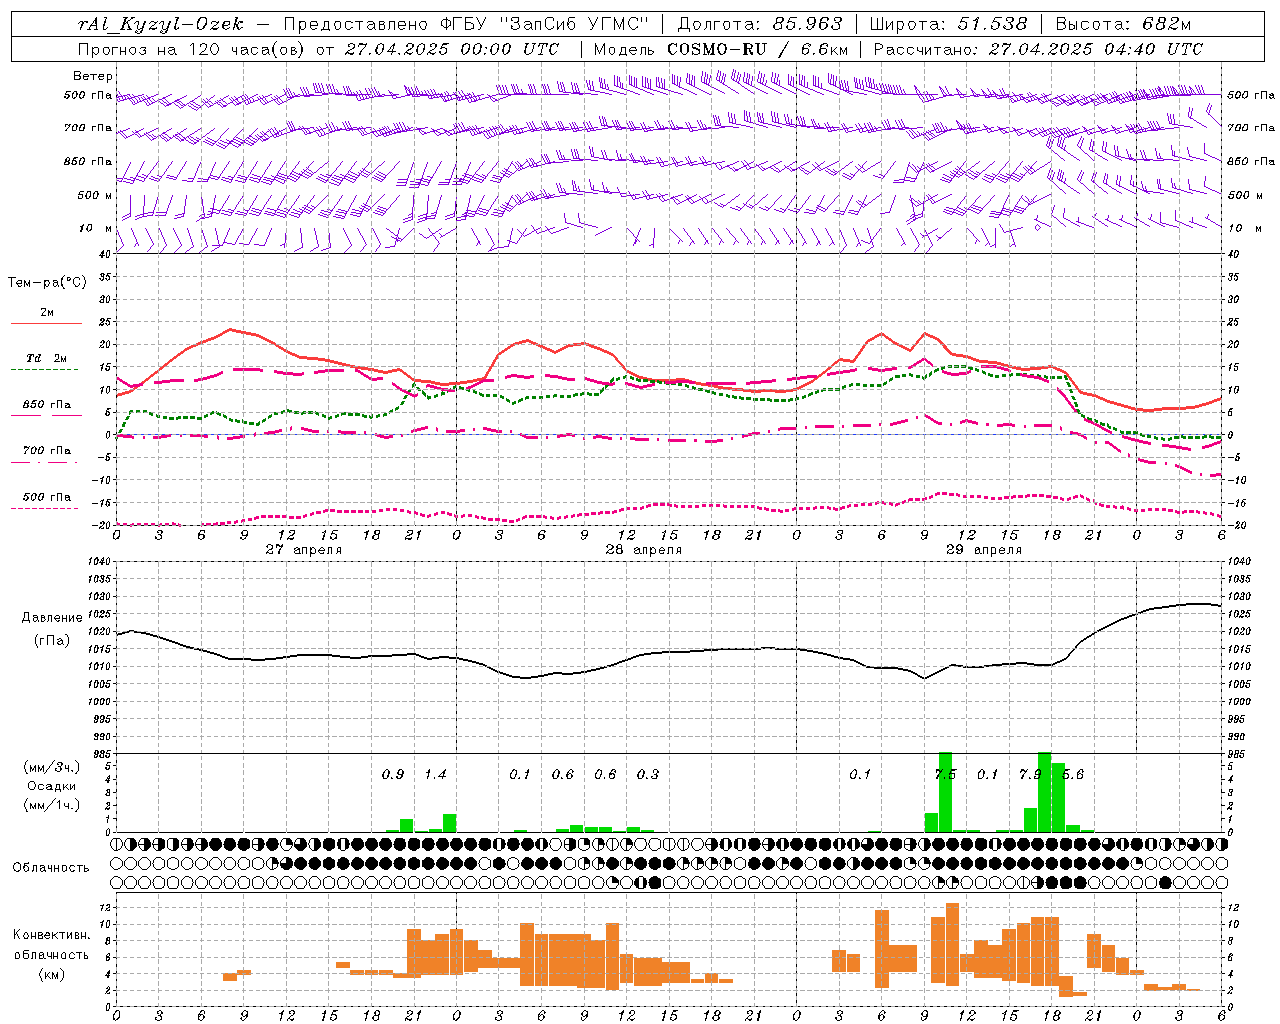Click the '28 апреля' date label
This screenshot has height=1024, width=1280.
[644, 550]
